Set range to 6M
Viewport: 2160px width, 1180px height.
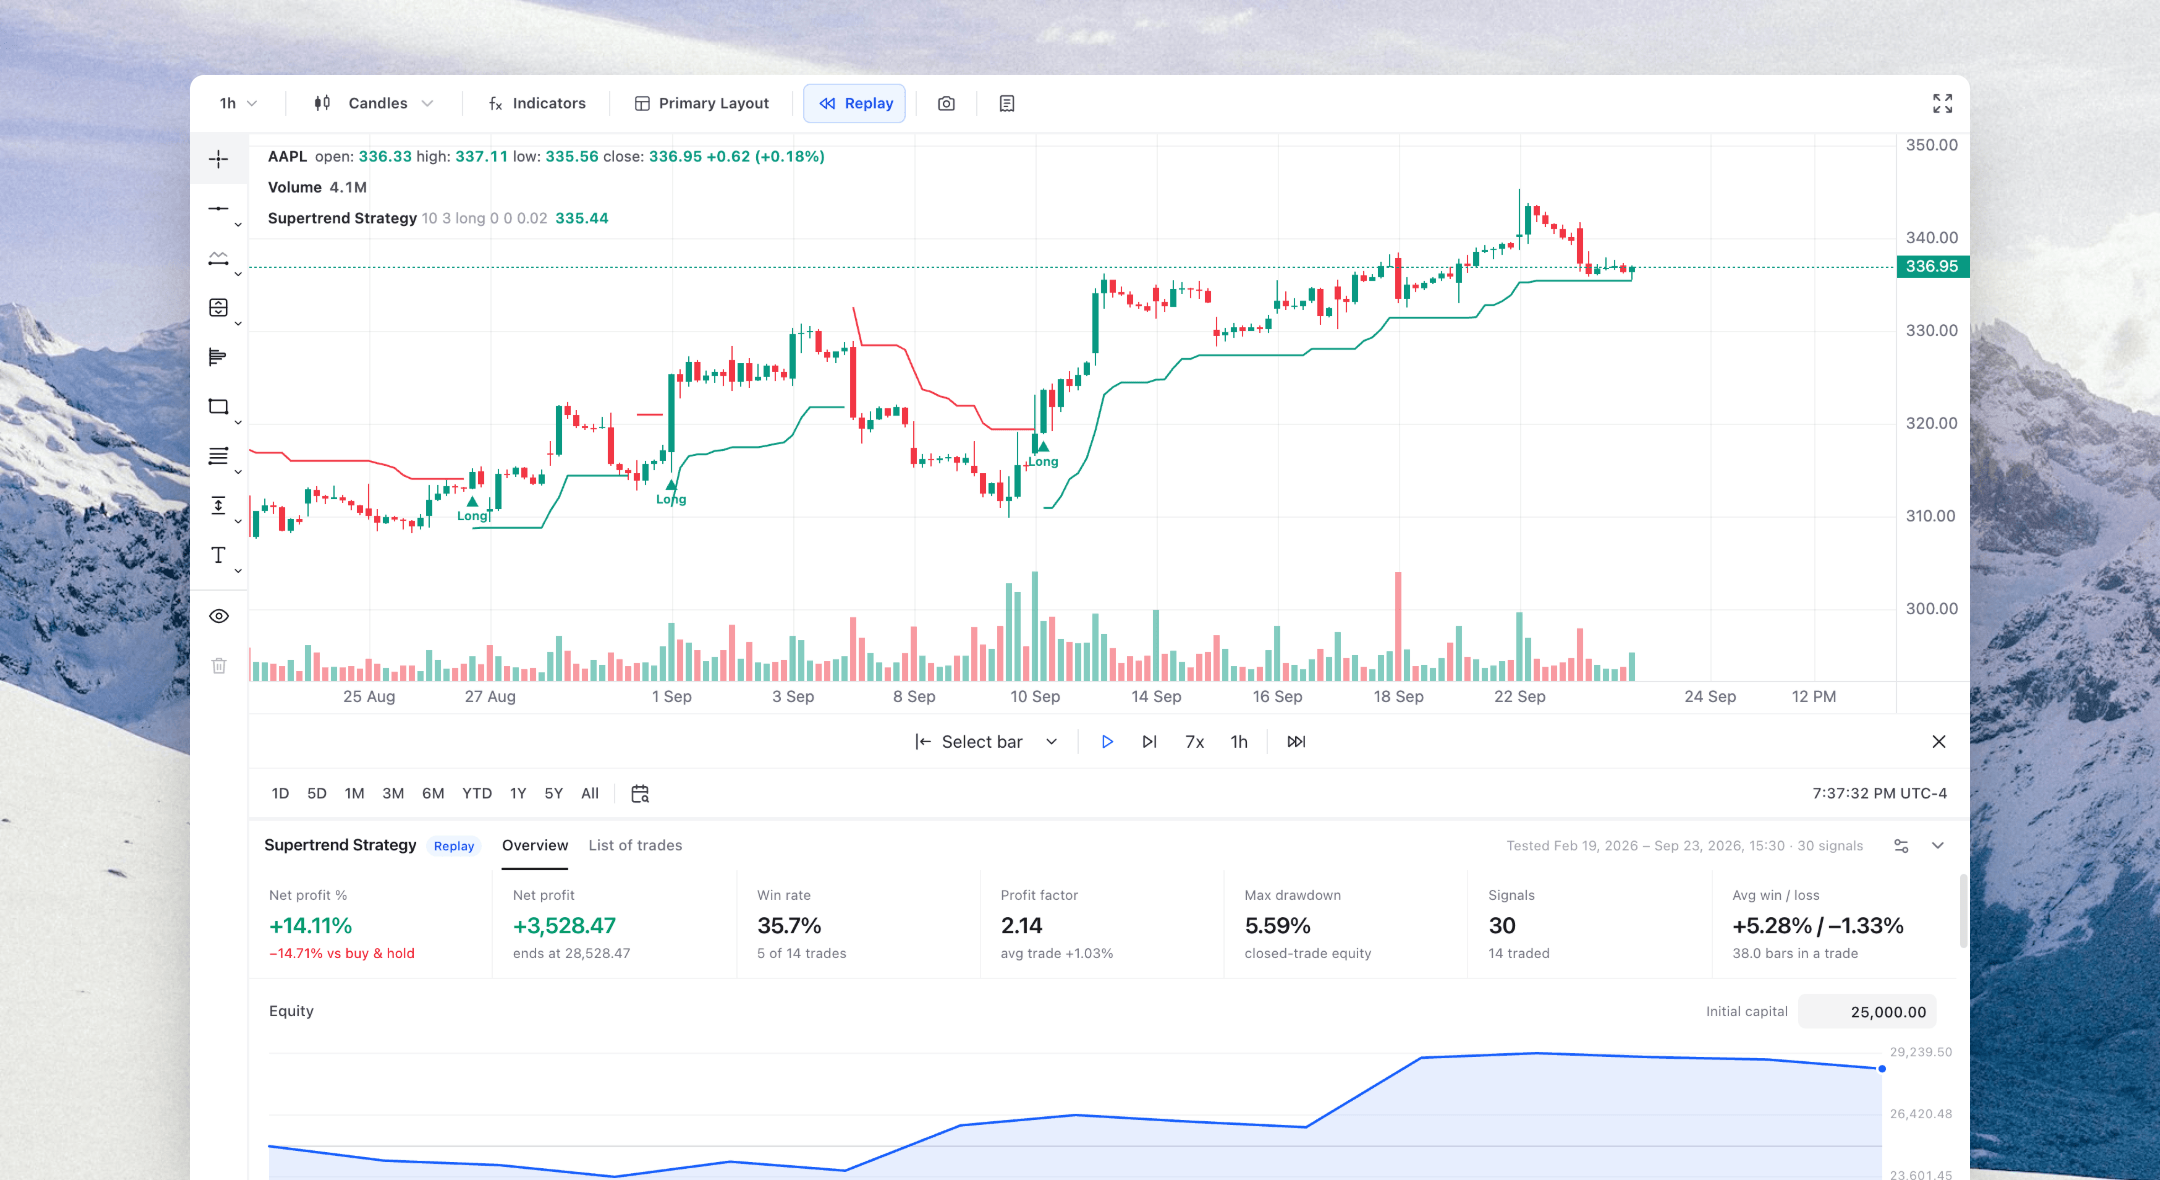pyautogui.click(x=433, y=793)
